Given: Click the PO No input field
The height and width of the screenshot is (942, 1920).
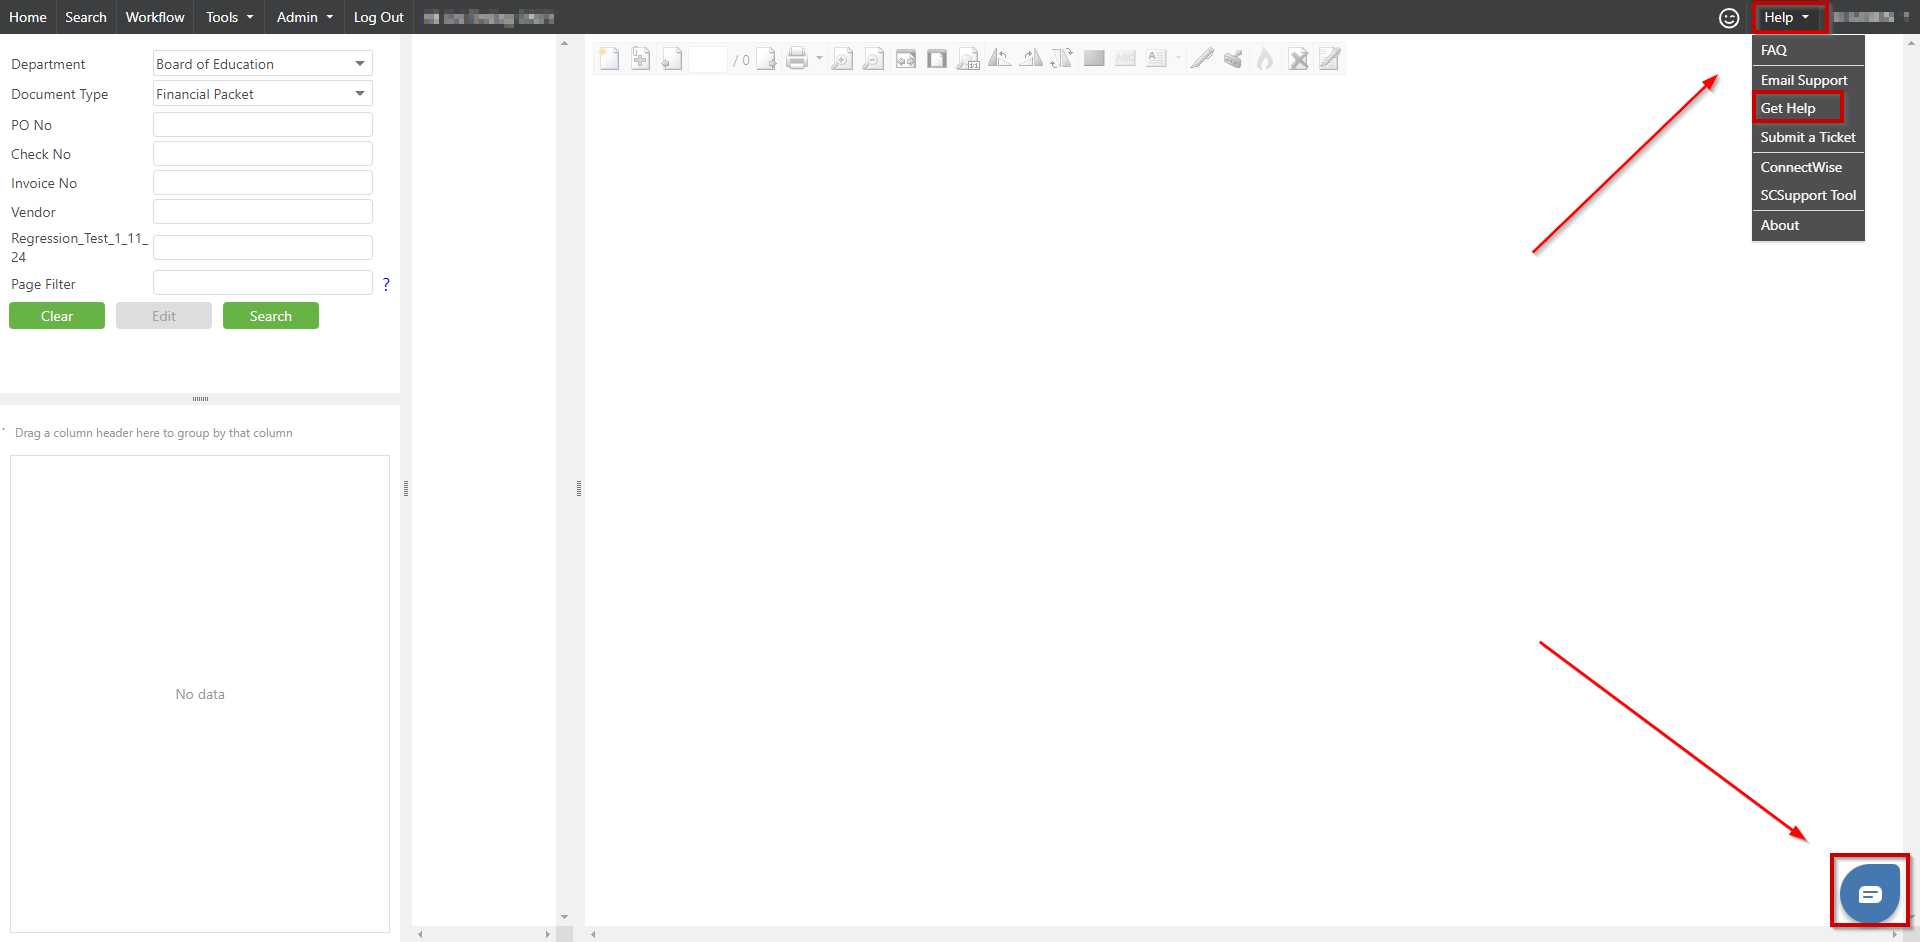Looking at the screenshot, I should [x=262, y=125].
